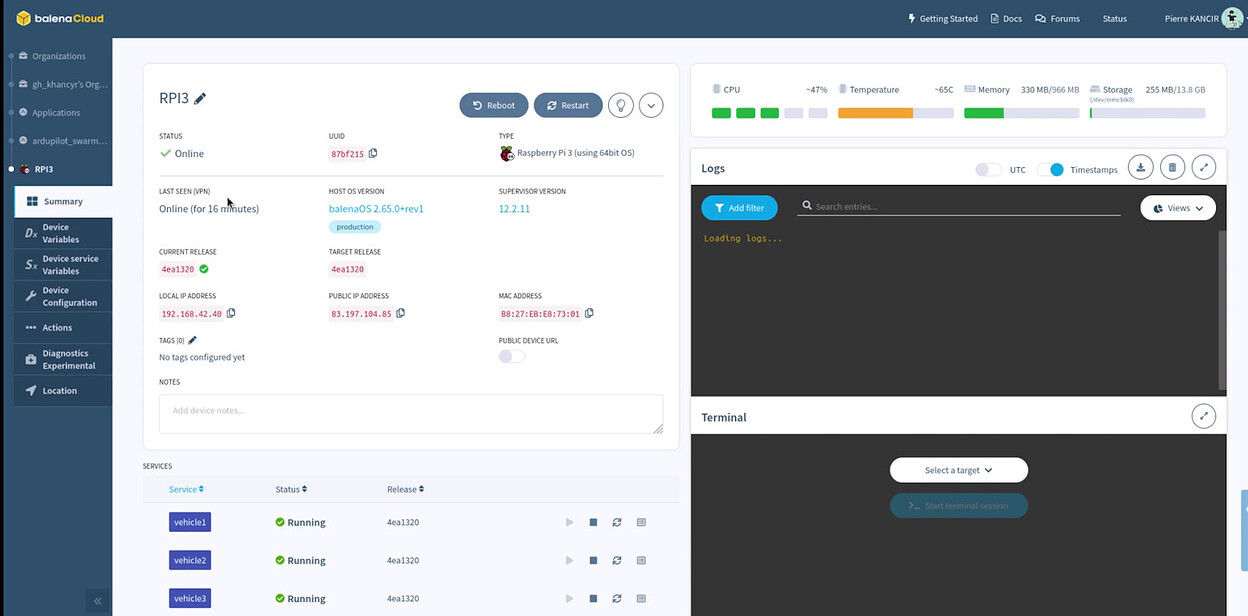Expand the actions chevron next to Restart

pyautogui.click(x=651, y=105)
